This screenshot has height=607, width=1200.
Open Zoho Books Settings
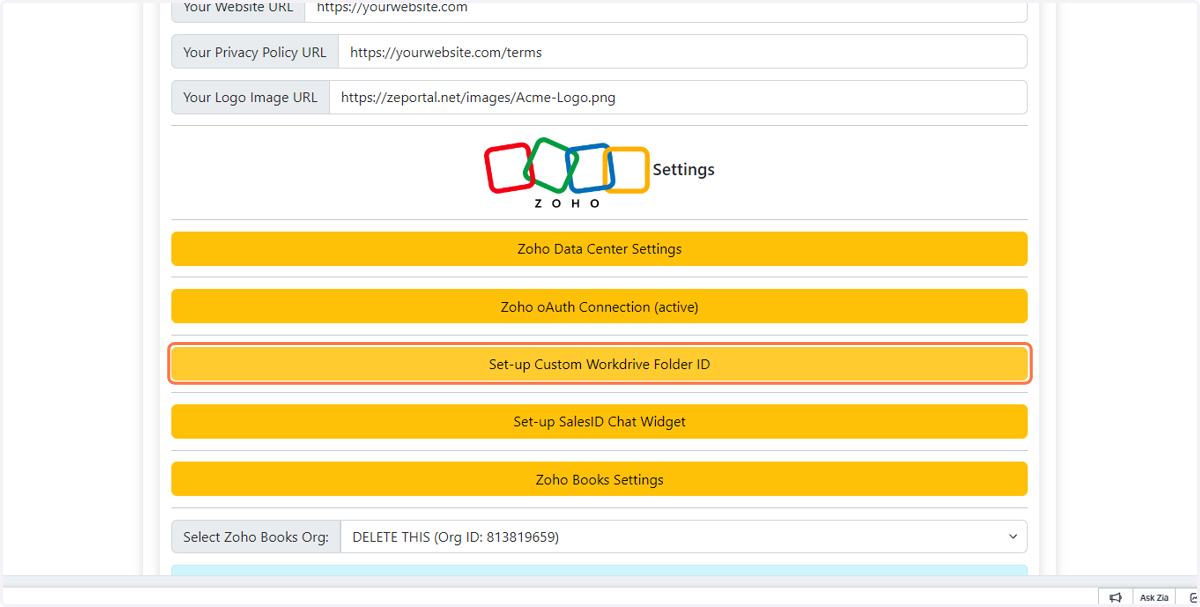[599, 480]
